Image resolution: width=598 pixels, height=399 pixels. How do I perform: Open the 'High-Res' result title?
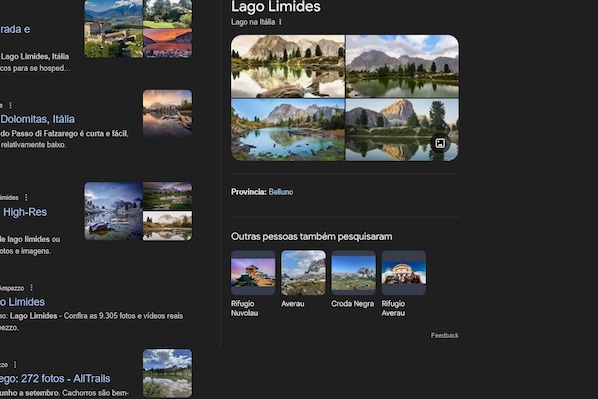pos(25,212)
